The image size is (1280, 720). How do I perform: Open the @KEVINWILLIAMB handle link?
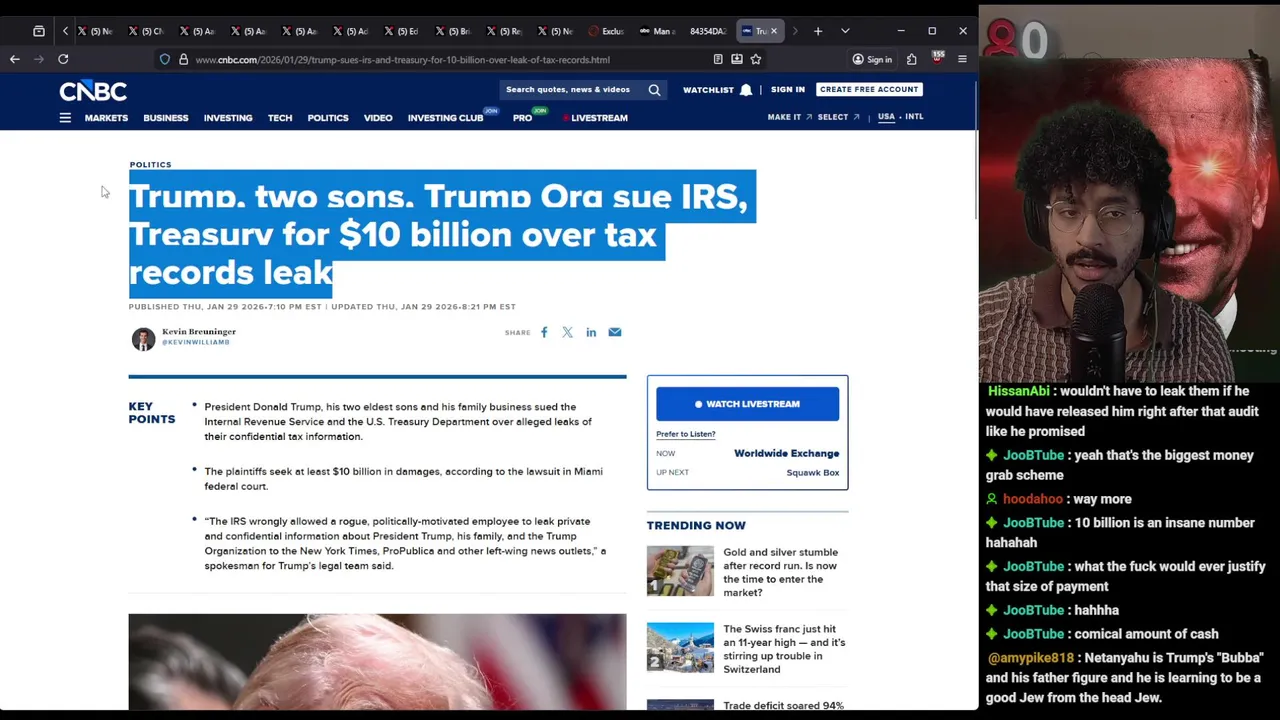[x=196, y=342]
